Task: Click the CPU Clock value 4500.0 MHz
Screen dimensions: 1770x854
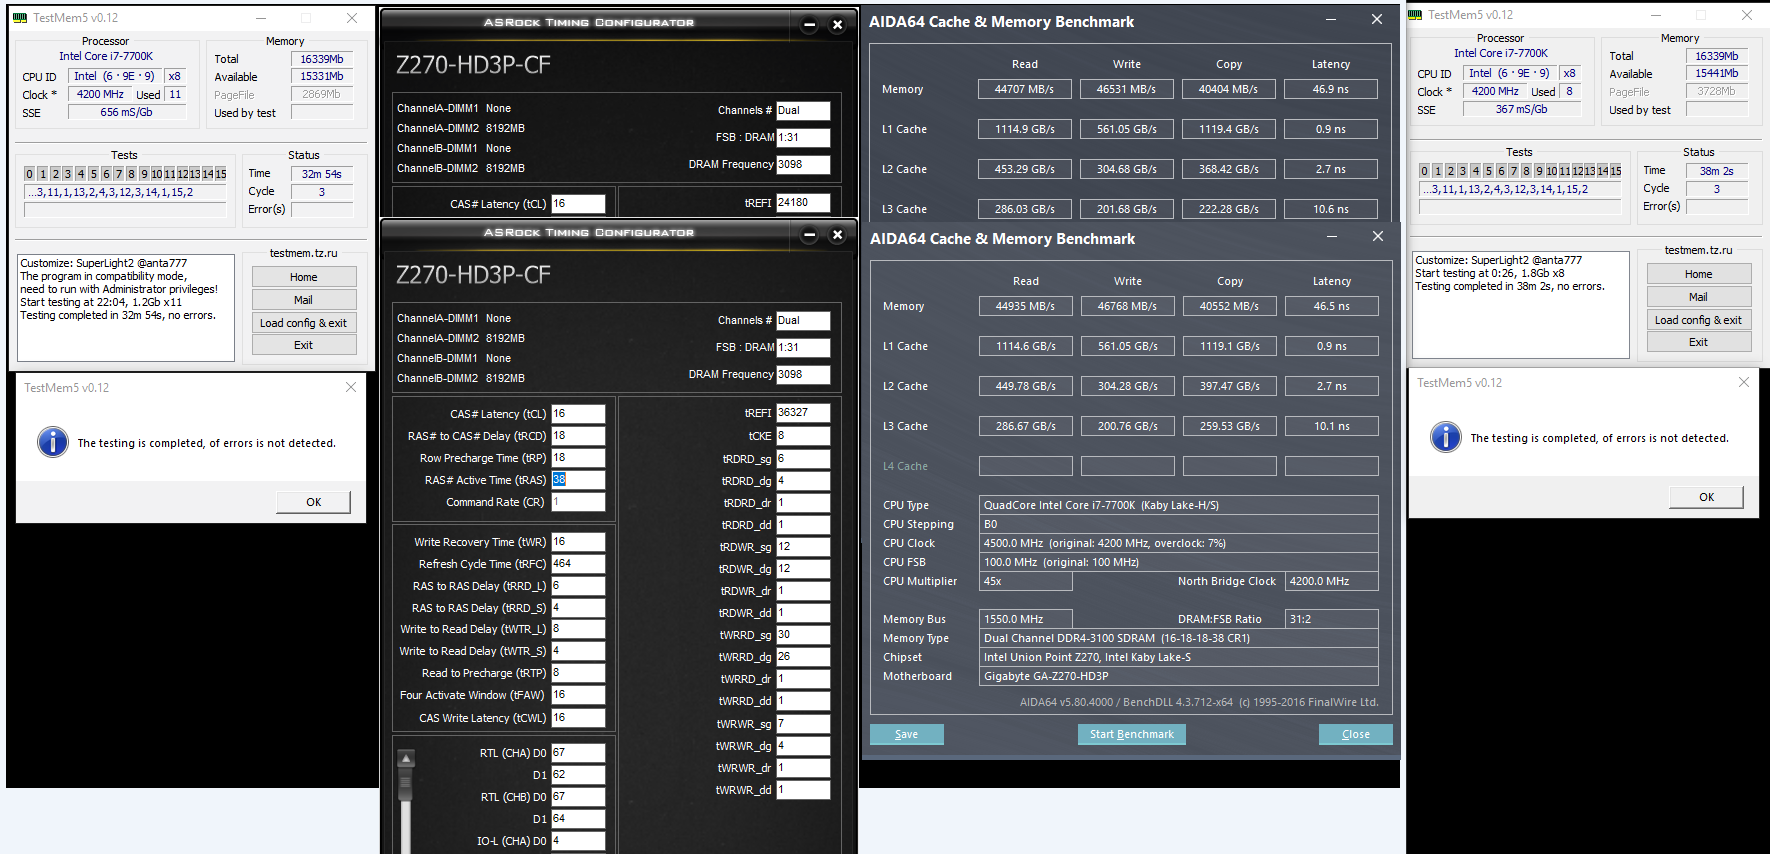Action: pyautogui.click(x=1179, y=543)
